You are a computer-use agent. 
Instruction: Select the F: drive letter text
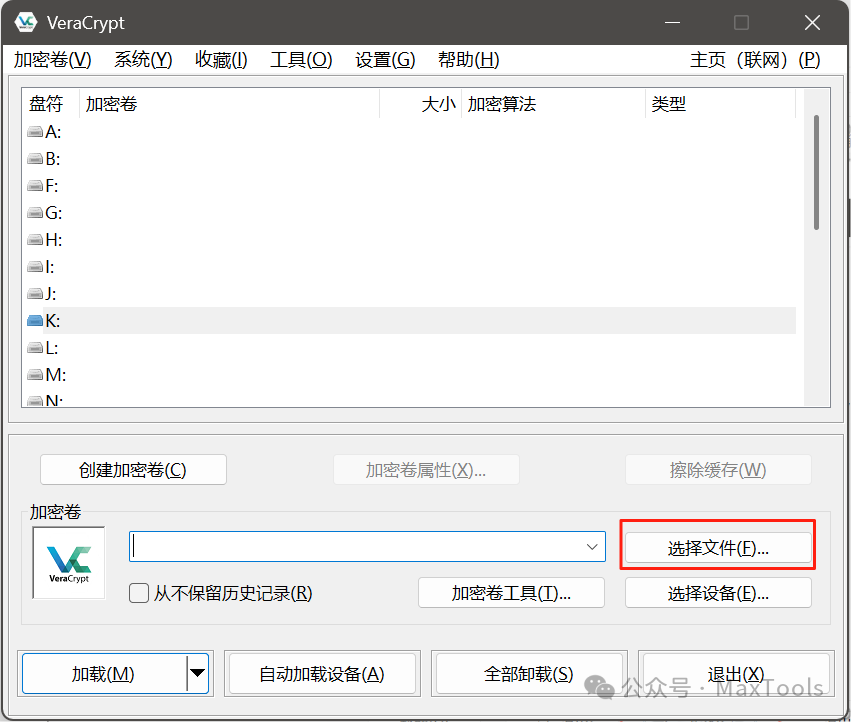[52, 186]
